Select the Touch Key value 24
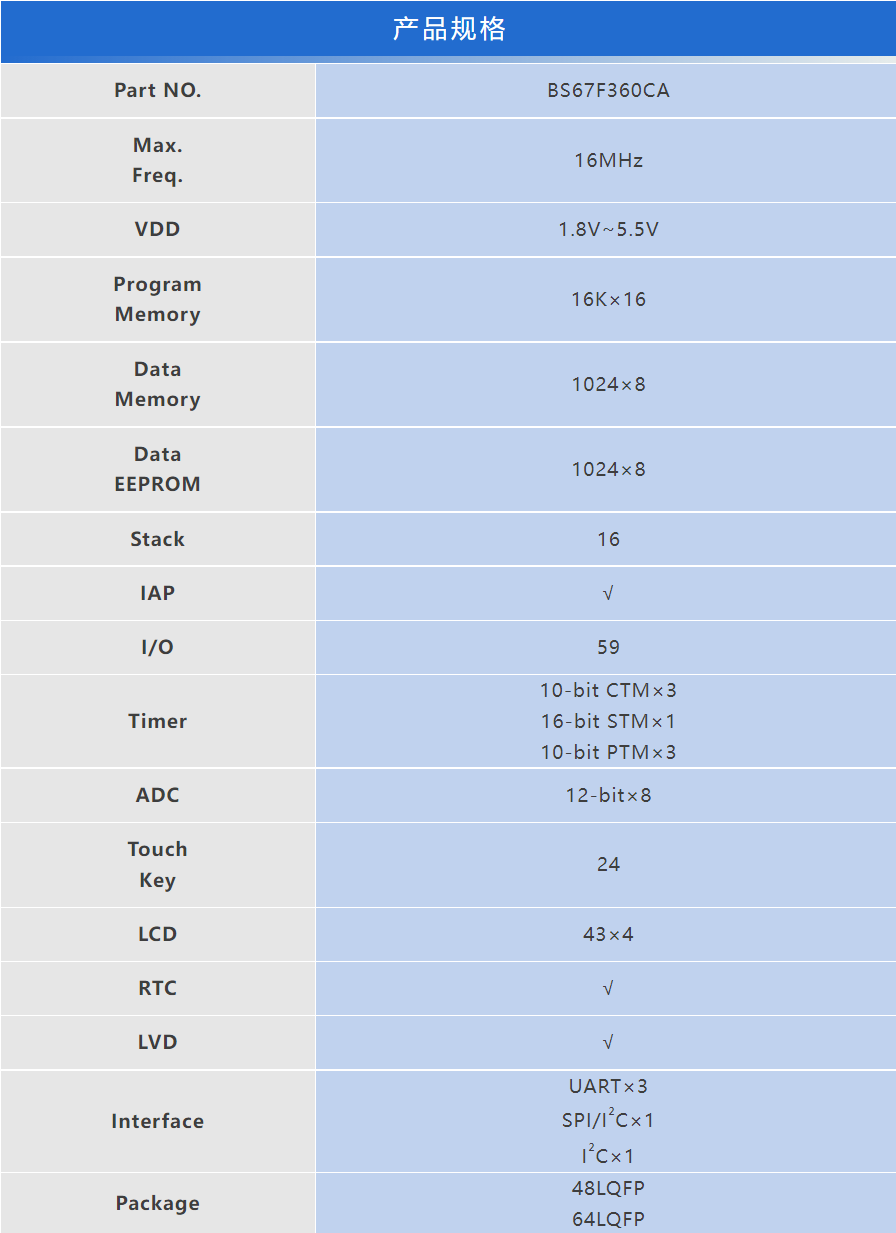This screenshot has width=896, height=1233. point(608,864)
